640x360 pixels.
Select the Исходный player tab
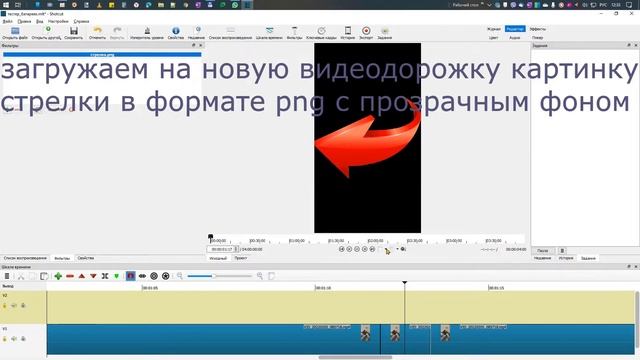tap(218, 258)
